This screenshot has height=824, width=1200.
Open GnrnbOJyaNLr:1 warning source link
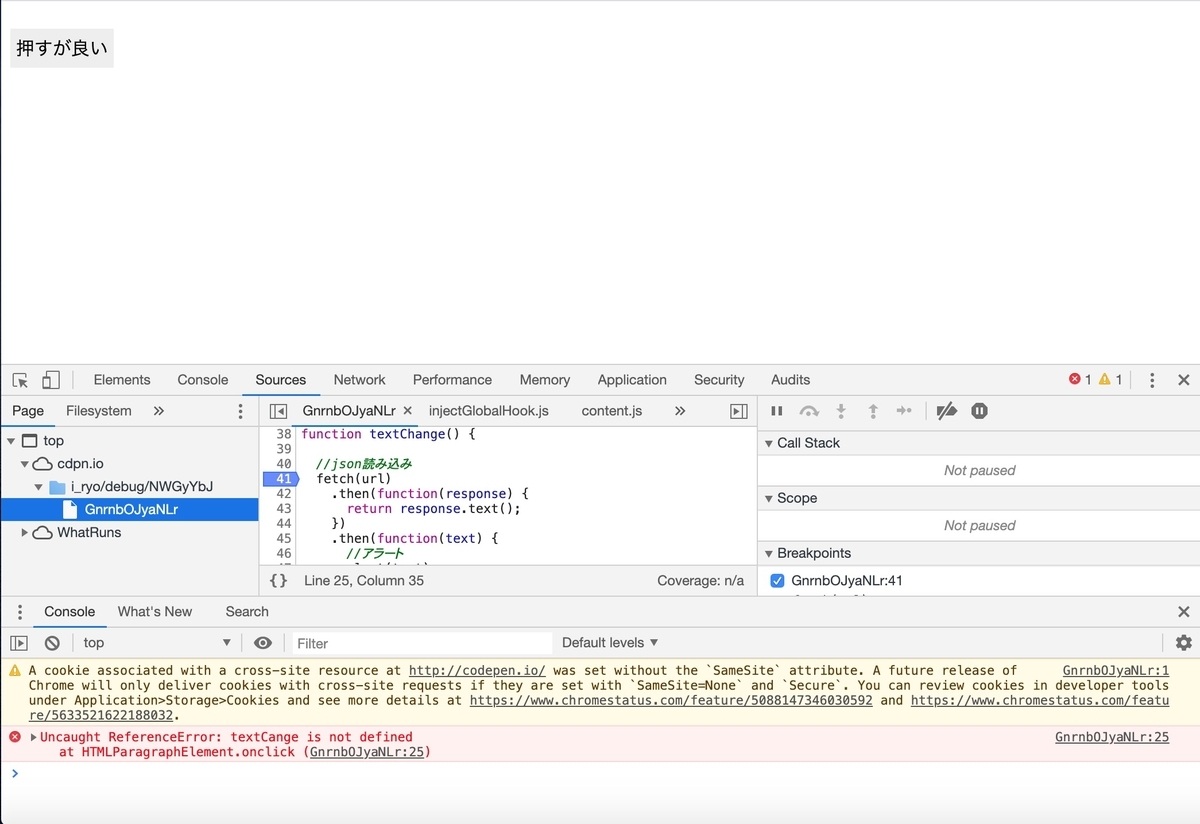tap(1116, 671)
